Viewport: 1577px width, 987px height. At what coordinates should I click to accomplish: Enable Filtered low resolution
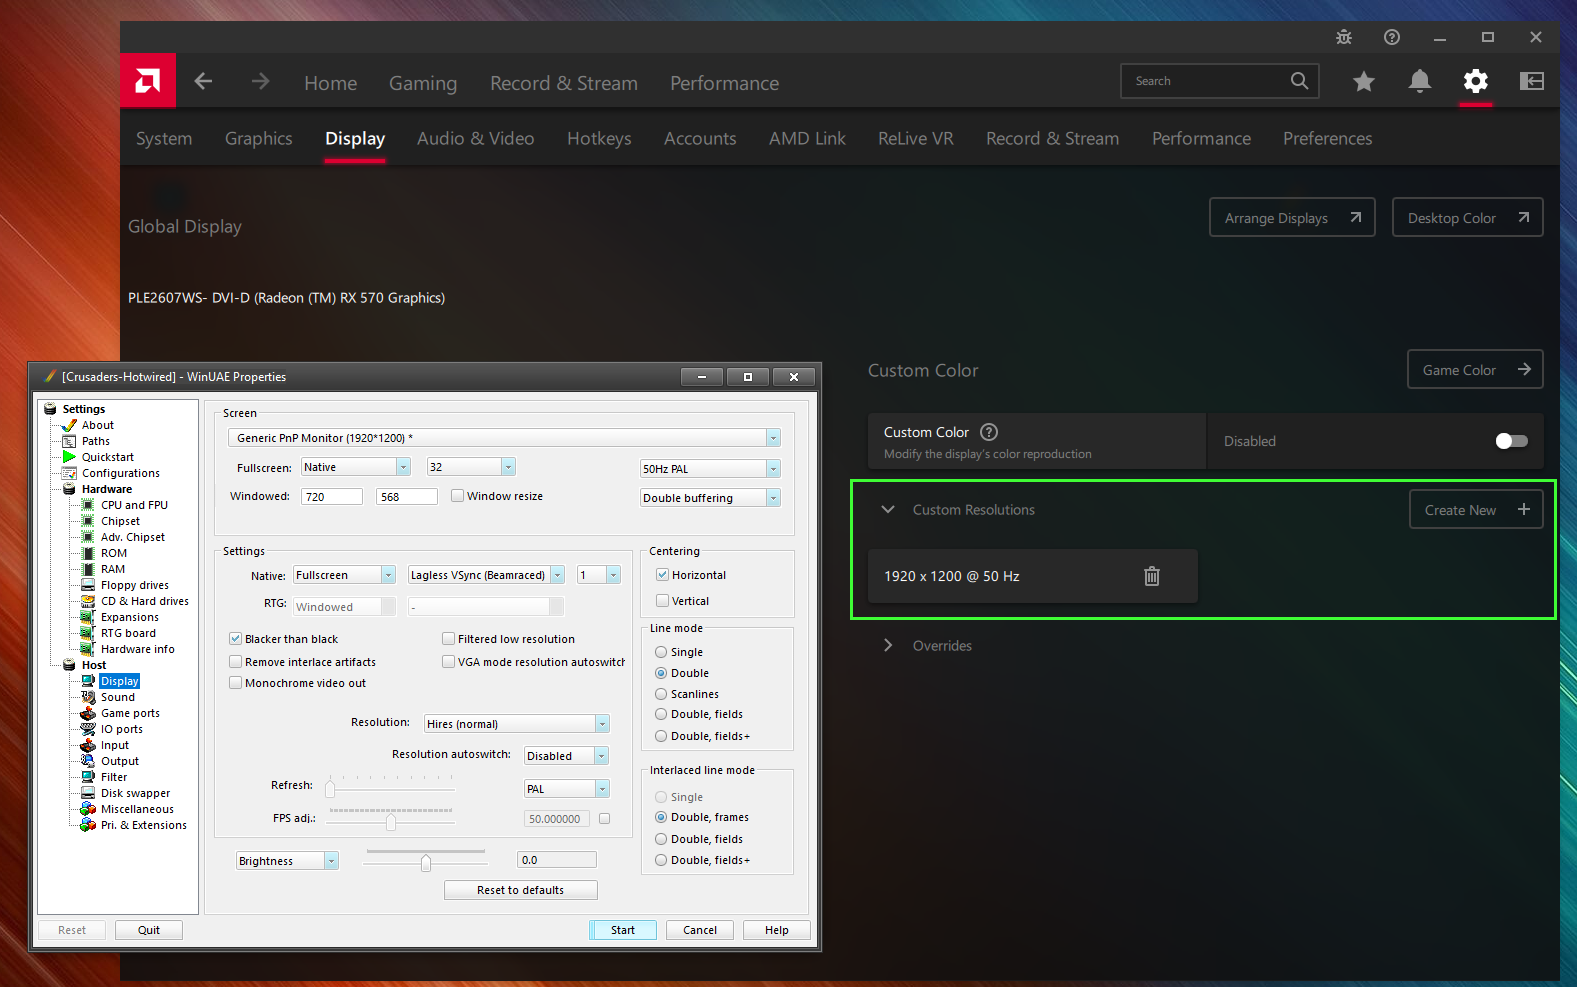tap(448, 639)
